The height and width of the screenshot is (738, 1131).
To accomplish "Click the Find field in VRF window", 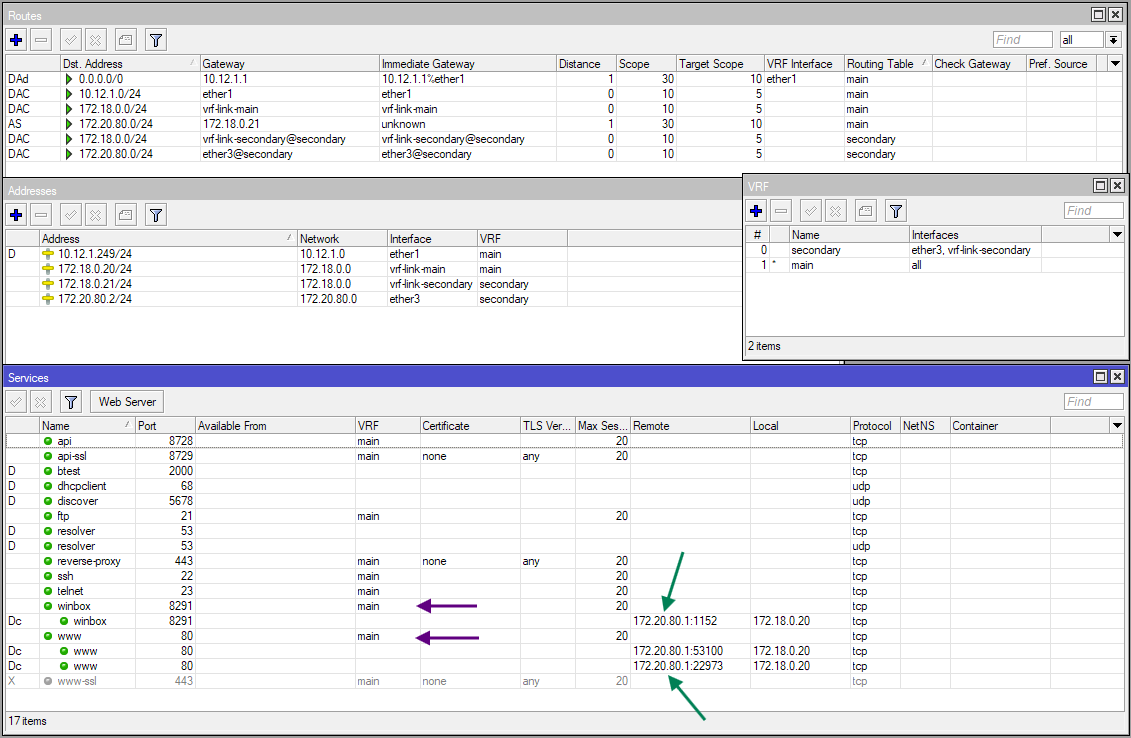I will [x=1093, y=211].
